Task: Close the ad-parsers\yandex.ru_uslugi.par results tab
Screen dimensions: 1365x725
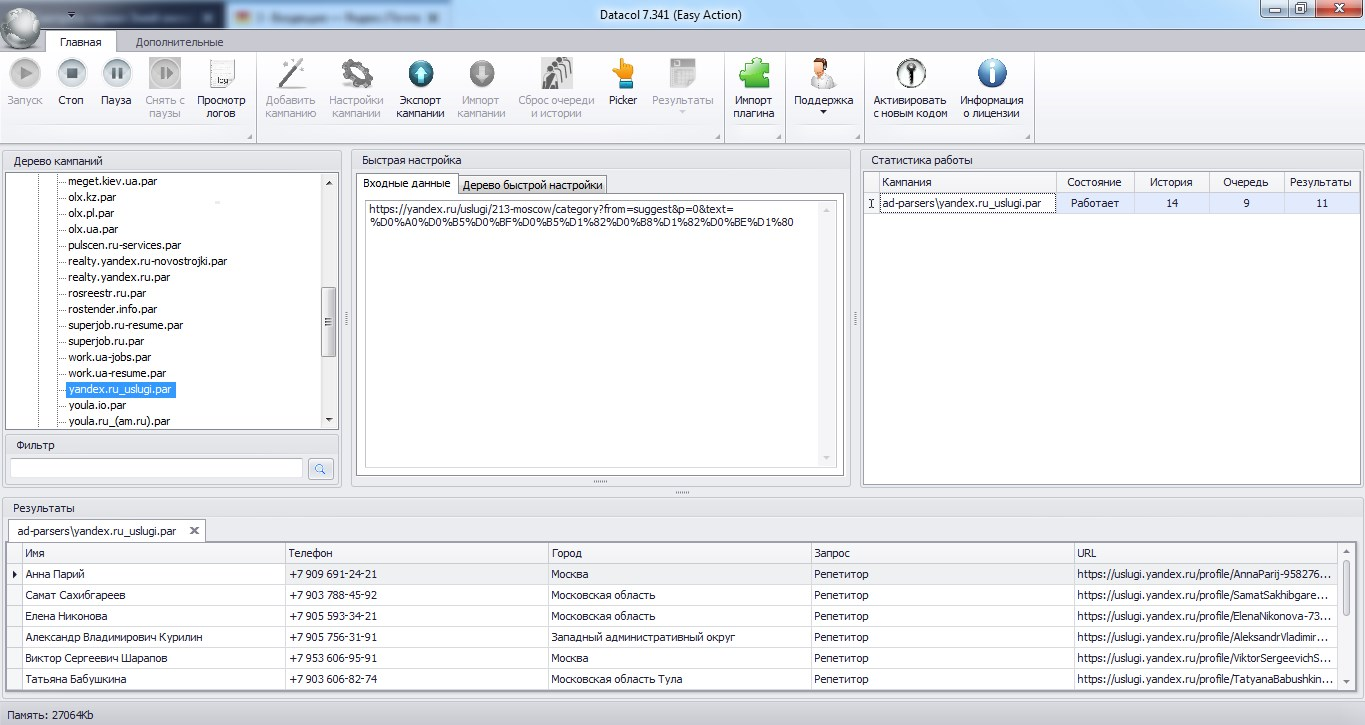Action: [x=194, y=531]
